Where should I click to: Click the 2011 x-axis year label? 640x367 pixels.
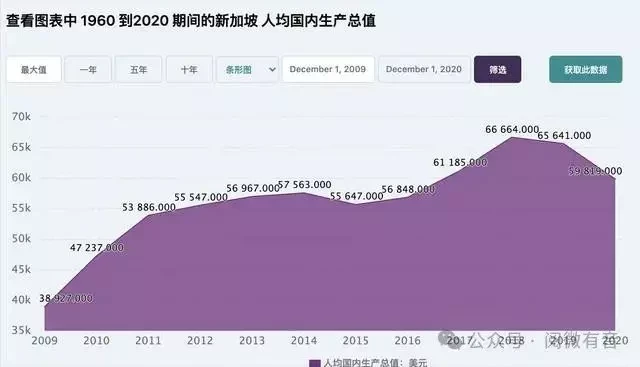[x=148, y=340]
